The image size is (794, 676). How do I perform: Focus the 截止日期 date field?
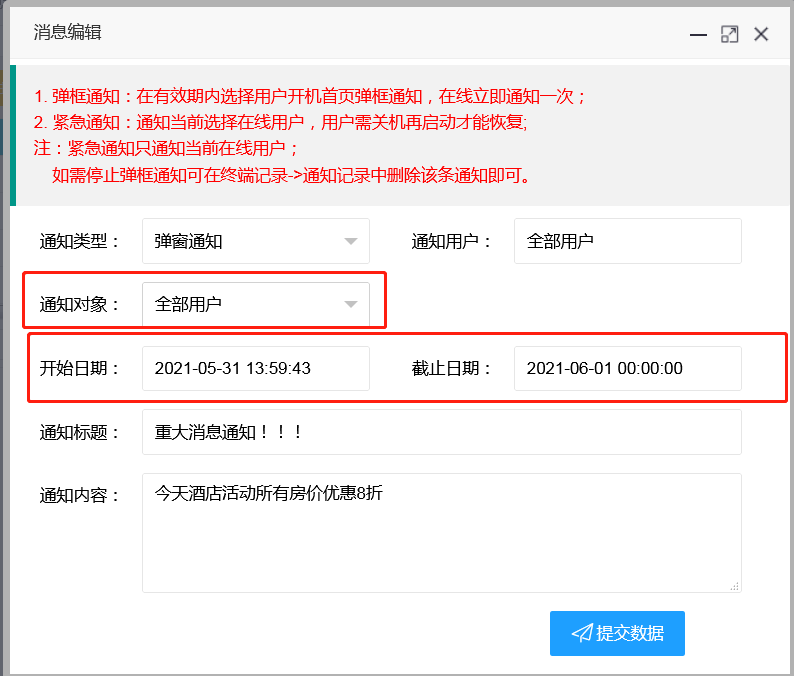pos(627,368)
